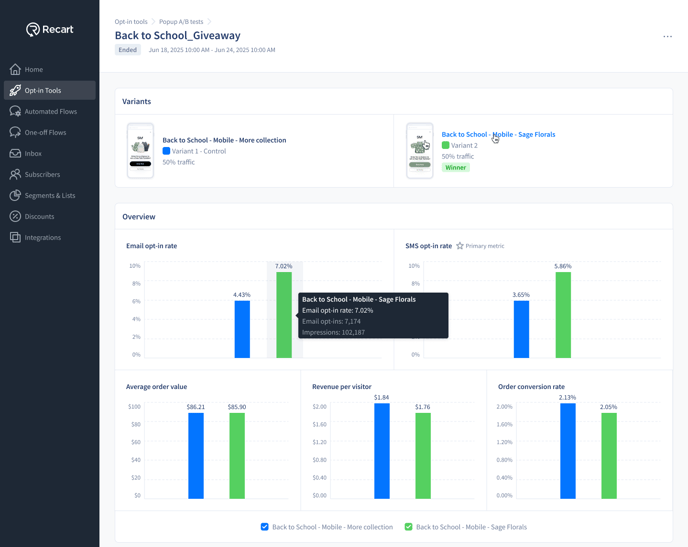Image resolution: width=688 pixels, height=547 pixels.
Task: Click the Variant 2 popup preview thumbnail
Action: (420, 151)
